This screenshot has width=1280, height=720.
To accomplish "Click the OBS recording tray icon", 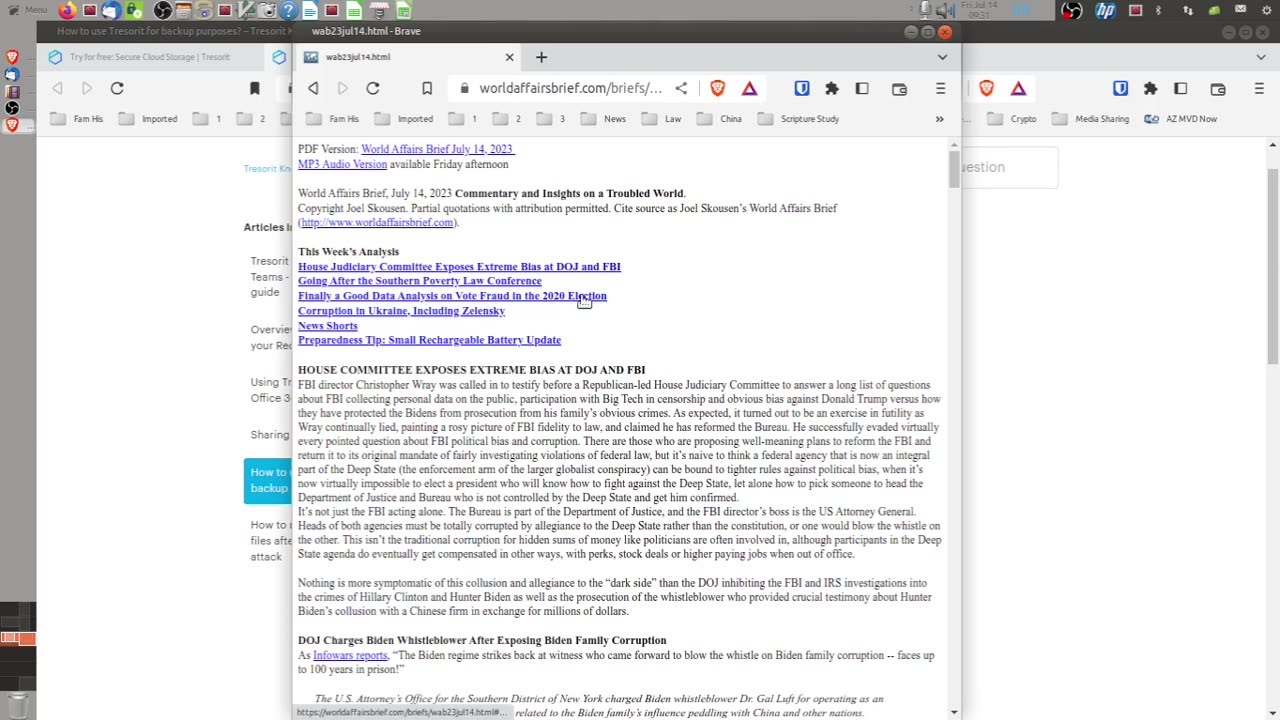I will click(1071, 11).
